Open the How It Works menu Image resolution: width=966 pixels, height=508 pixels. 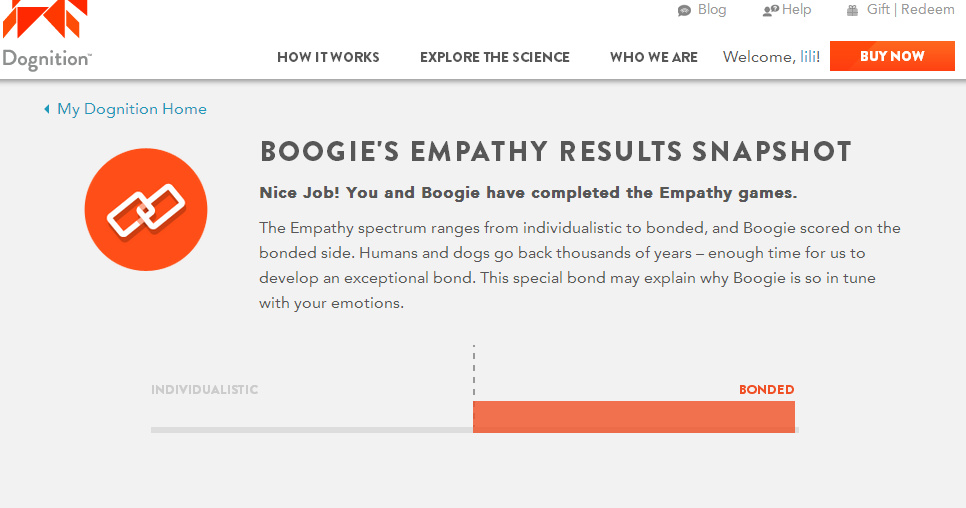click(328, 57)
